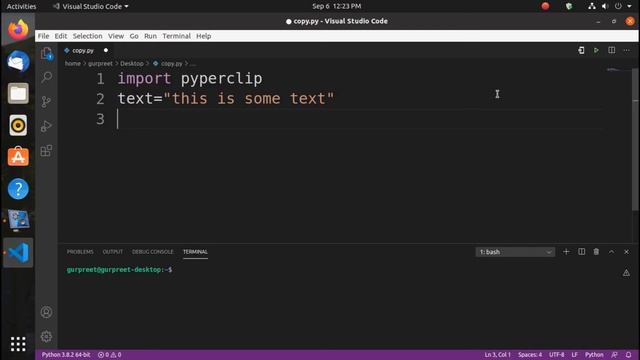Open Help from the dock

18,189
